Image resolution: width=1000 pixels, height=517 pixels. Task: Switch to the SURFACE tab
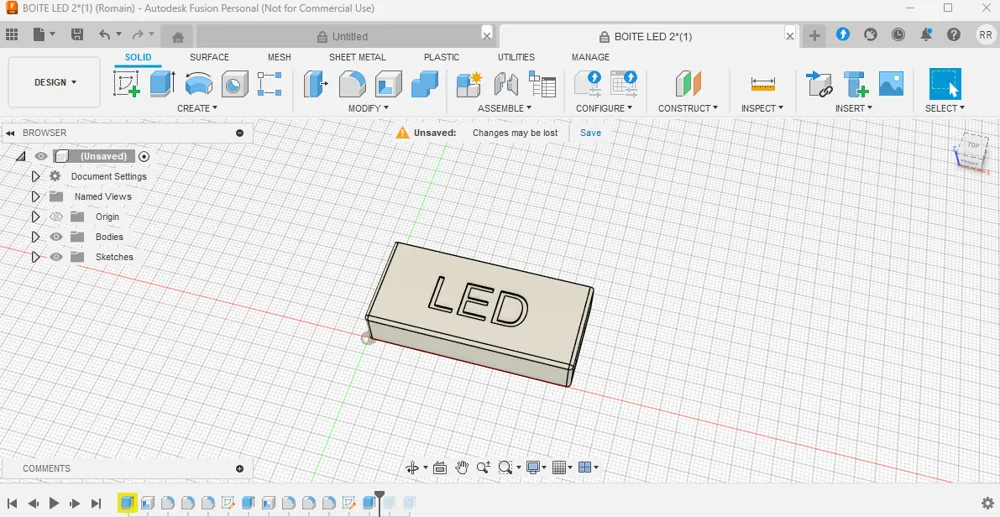pos(209,57)
